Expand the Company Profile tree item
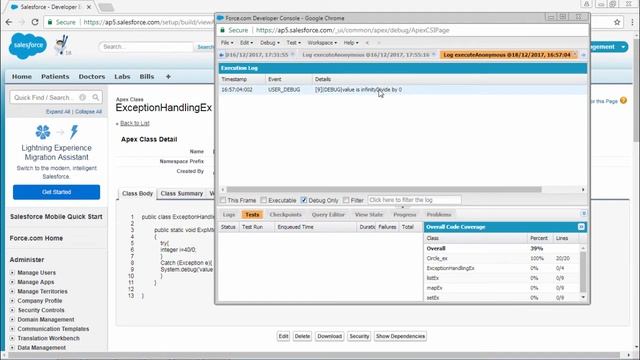 pyautogui.click(x=12, y=301)
